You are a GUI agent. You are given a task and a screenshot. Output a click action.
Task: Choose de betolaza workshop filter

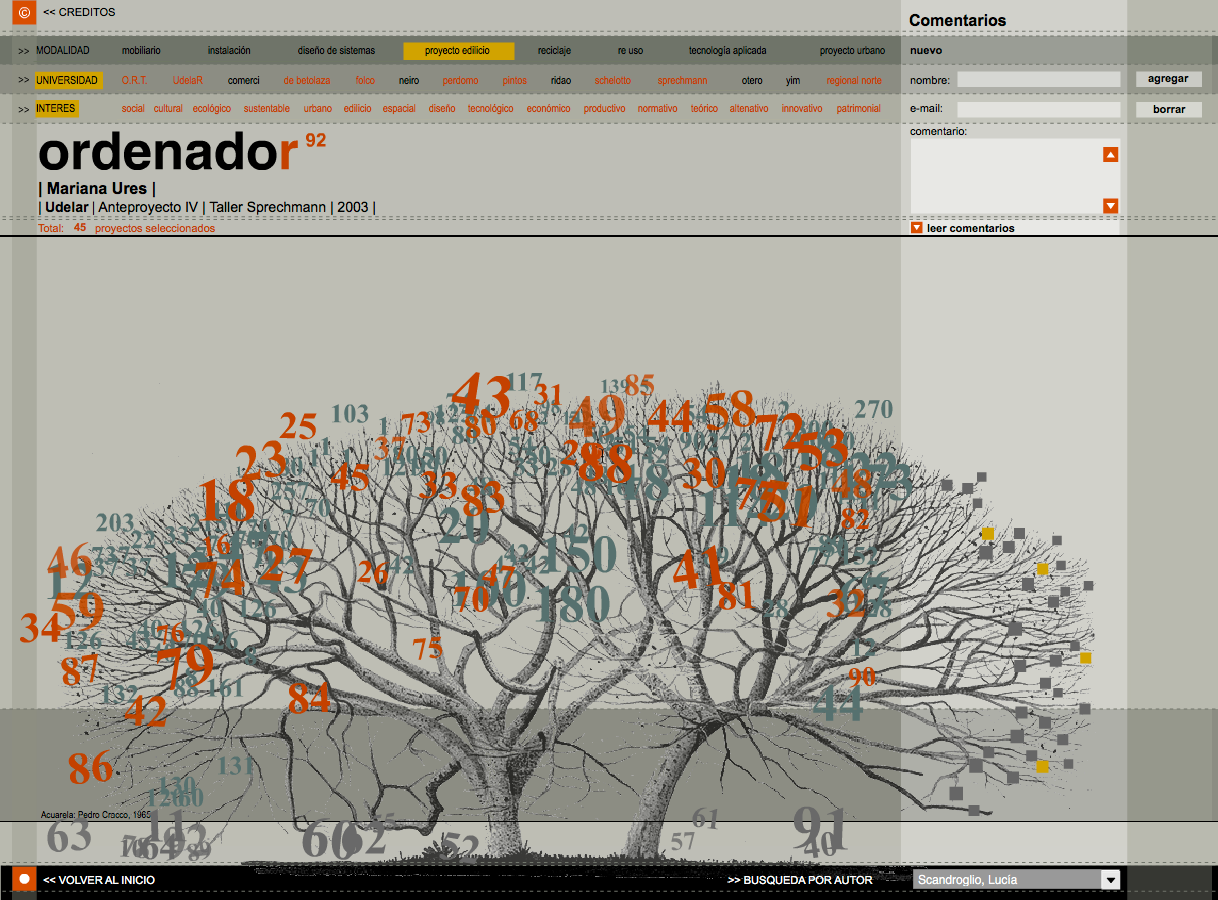pos(306,80)
